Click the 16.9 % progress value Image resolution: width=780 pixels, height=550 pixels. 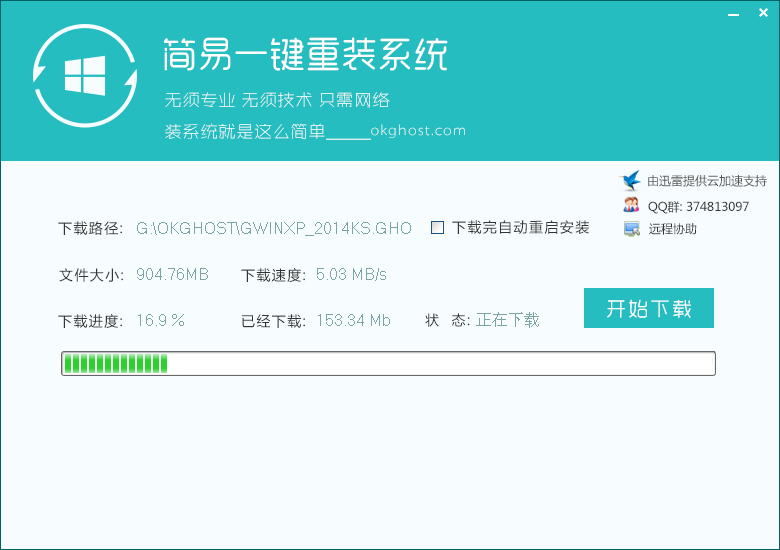point(160,320)
